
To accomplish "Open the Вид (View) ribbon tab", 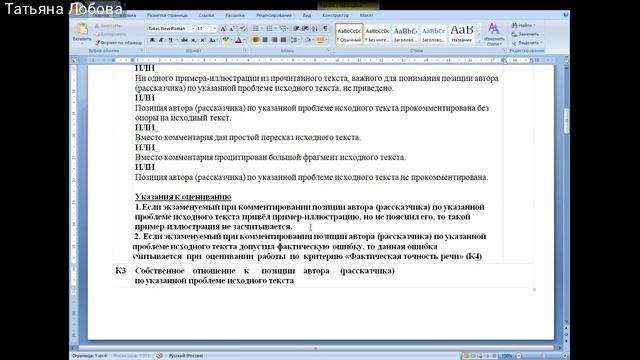I will click(x=307, y=16).
